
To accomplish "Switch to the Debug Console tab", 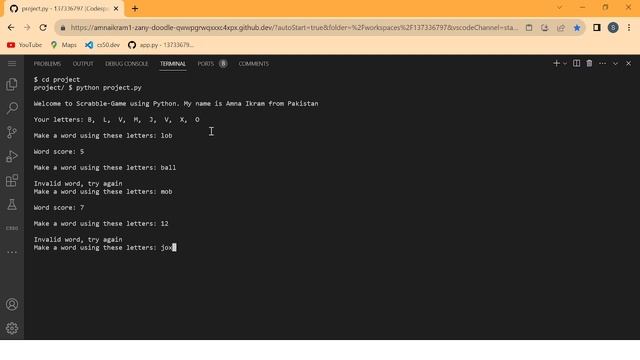I will tap(127, 64).
